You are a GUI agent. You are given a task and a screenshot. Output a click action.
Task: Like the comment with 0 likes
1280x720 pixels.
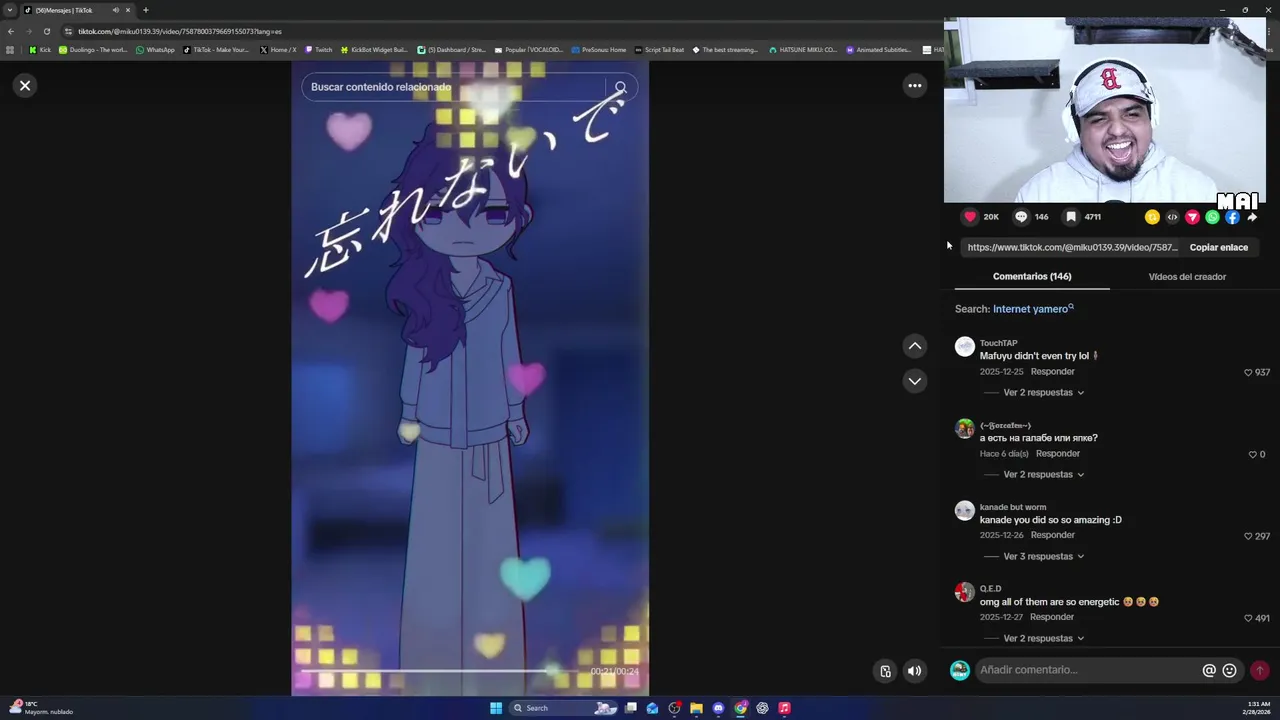1252,454
